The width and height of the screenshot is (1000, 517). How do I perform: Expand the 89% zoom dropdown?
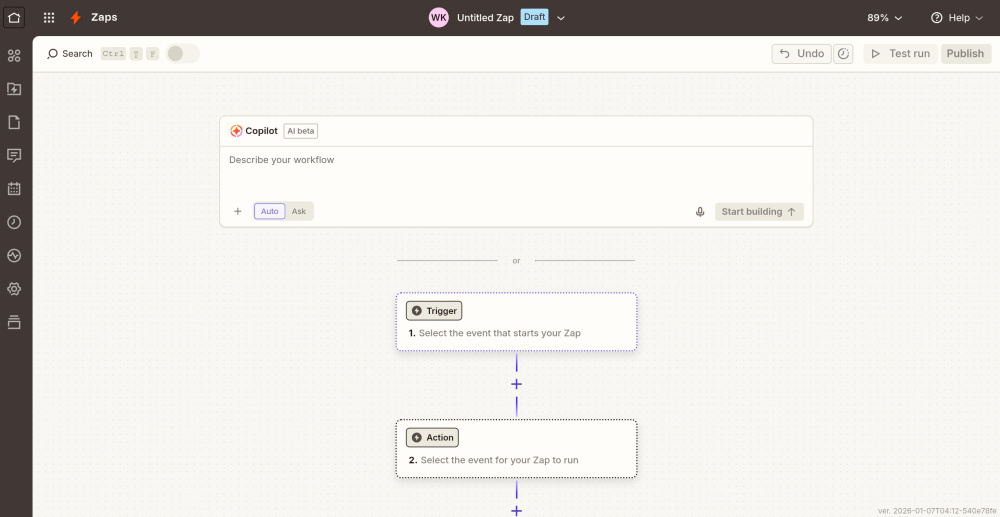(884, 18)
